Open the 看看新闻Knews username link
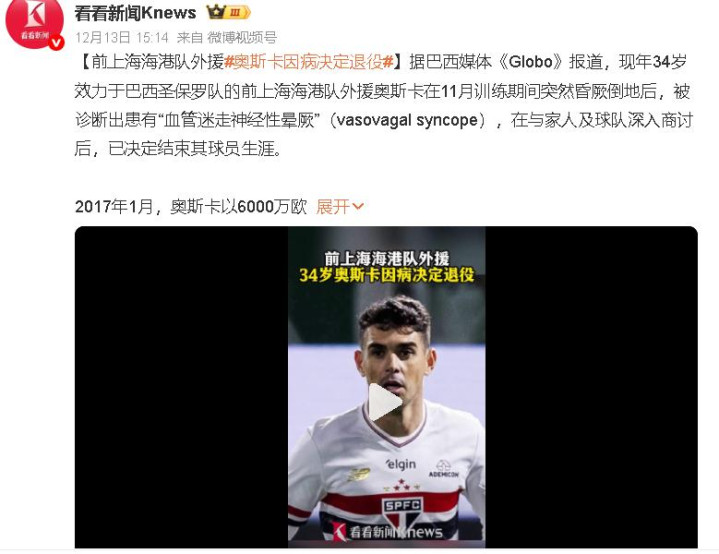The height and width of the screenshot is (554, 719). tap(135, 13)
